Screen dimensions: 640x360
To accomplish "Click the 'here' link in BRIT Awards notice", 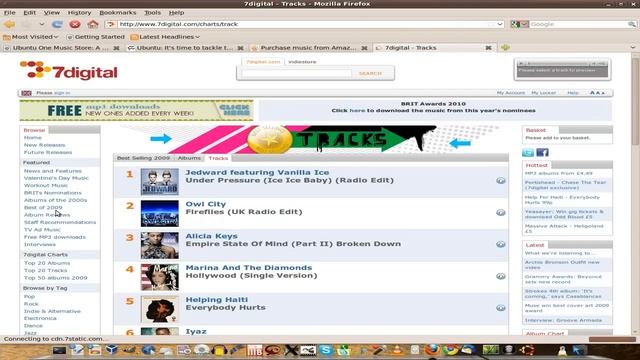I will (357, 111).
